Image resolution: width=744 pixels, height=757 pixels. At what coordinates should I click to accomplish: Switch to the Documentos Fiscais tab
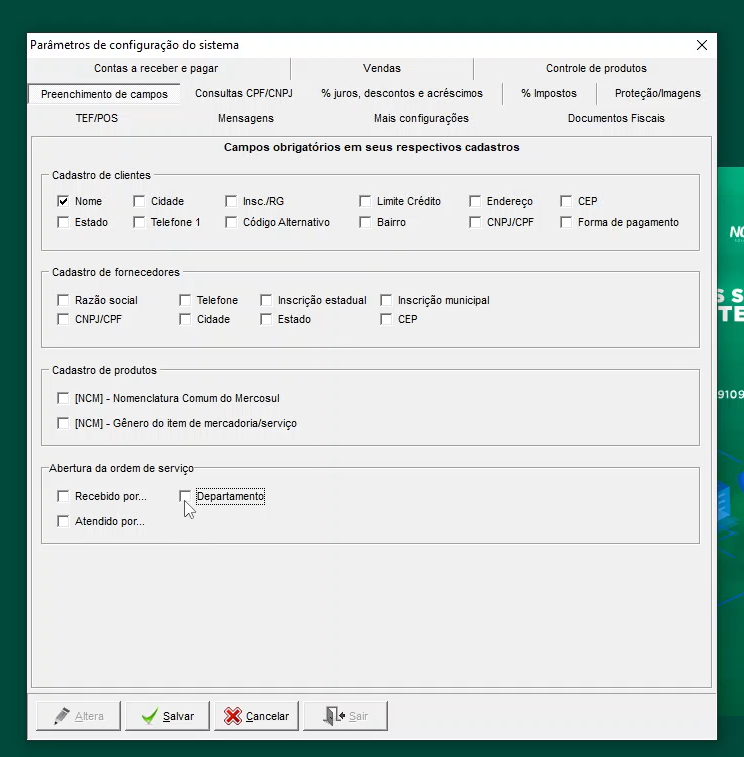click(x=616, y=118)
